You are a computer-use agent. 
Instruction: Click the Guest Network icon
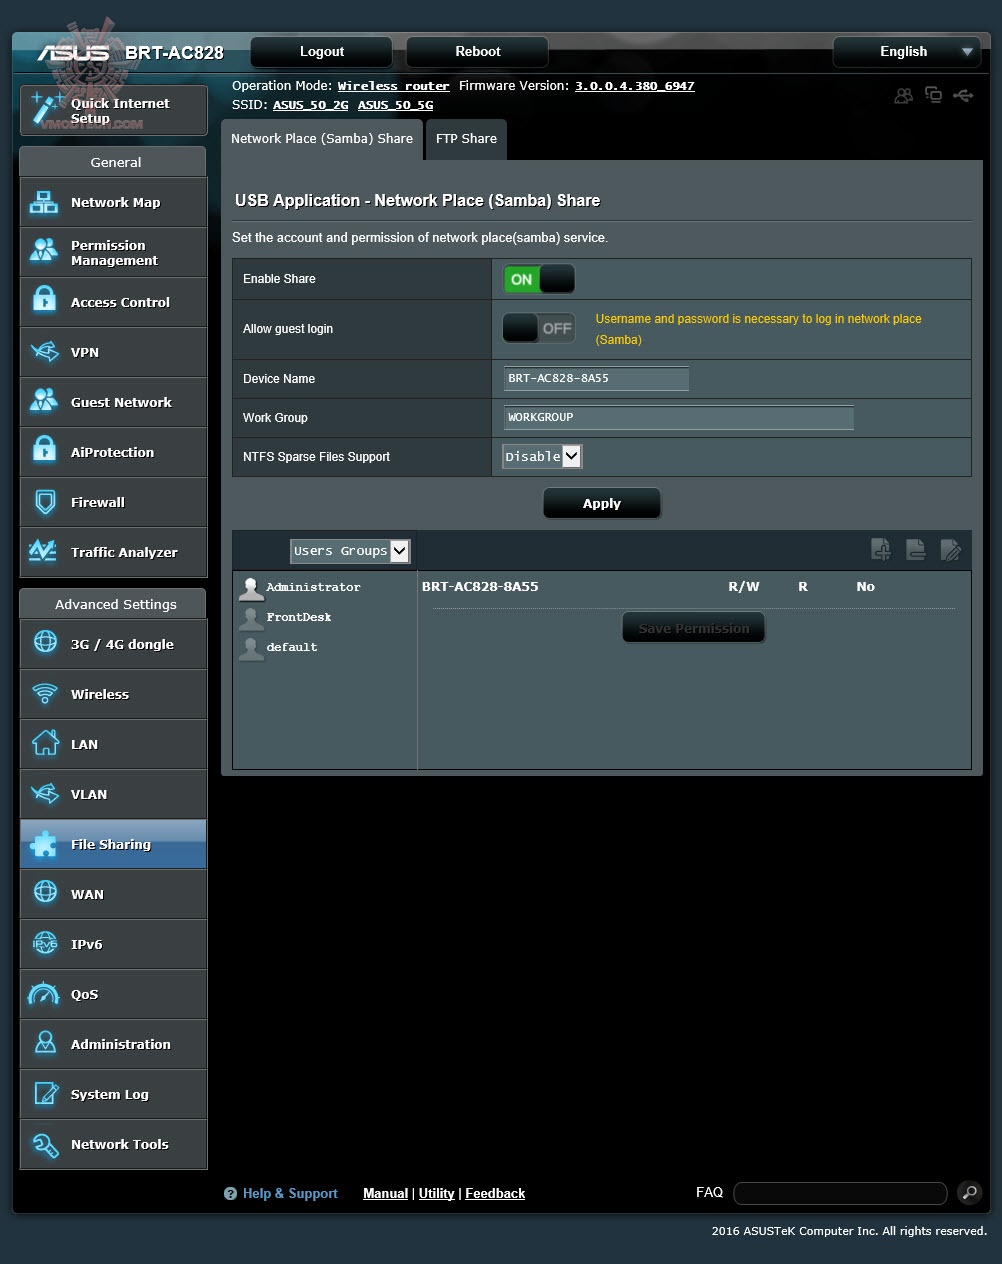coord(44,402)
